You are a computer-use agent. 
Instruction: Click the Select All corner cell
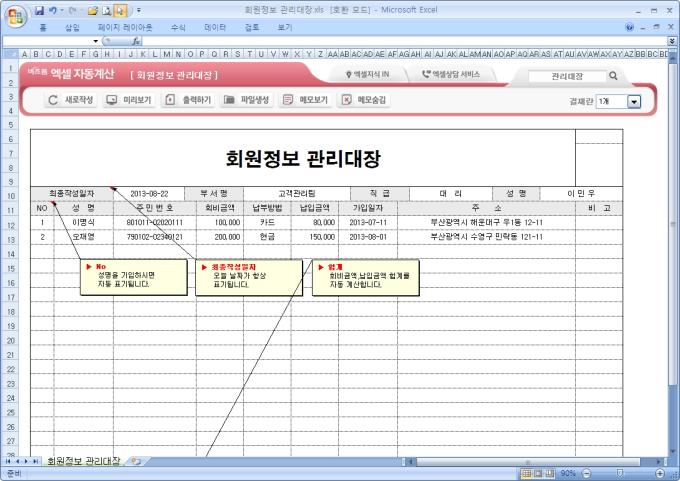tap(10, 54)
